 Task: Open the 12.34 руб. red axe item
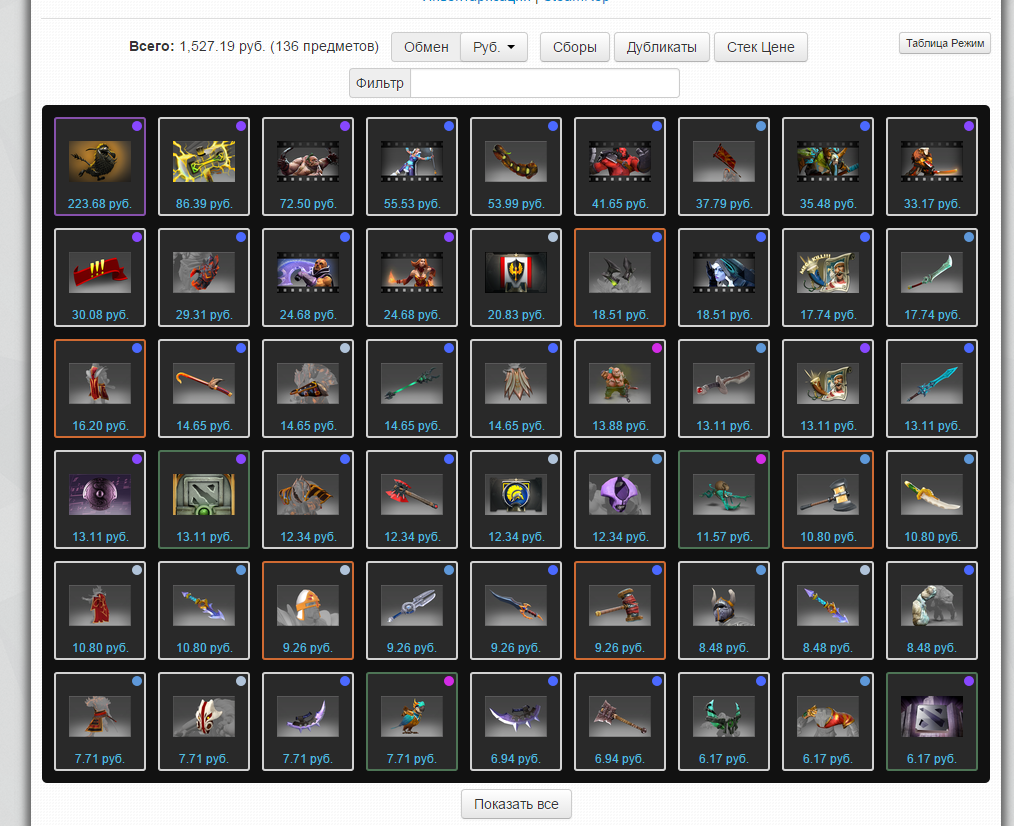(x=412, y=499)
